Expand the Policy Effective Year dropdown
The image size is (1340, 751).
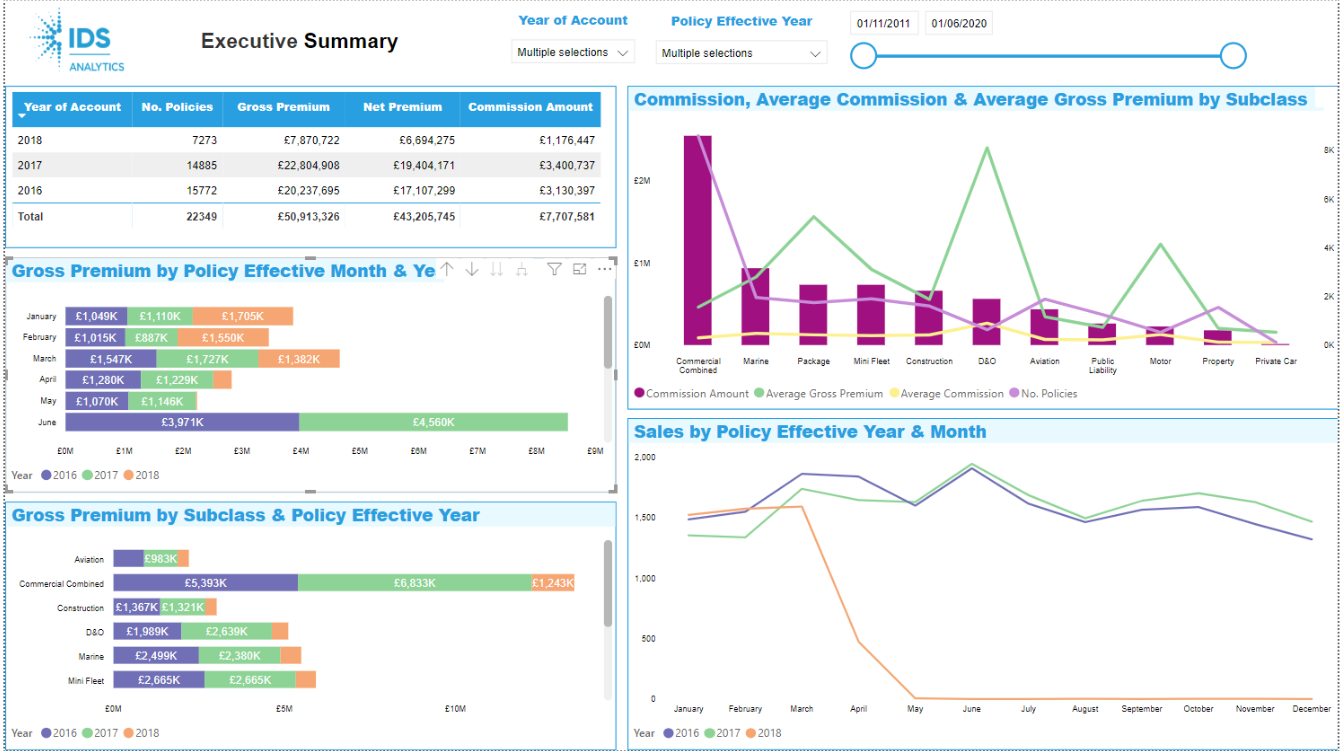click(741, 53)
